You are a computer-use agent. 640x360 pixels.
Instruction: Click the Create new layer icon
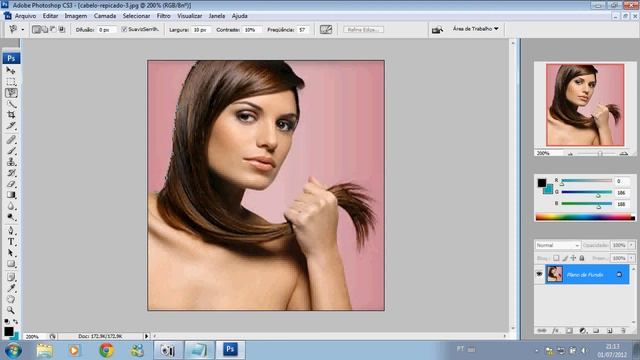click(609, 330)
